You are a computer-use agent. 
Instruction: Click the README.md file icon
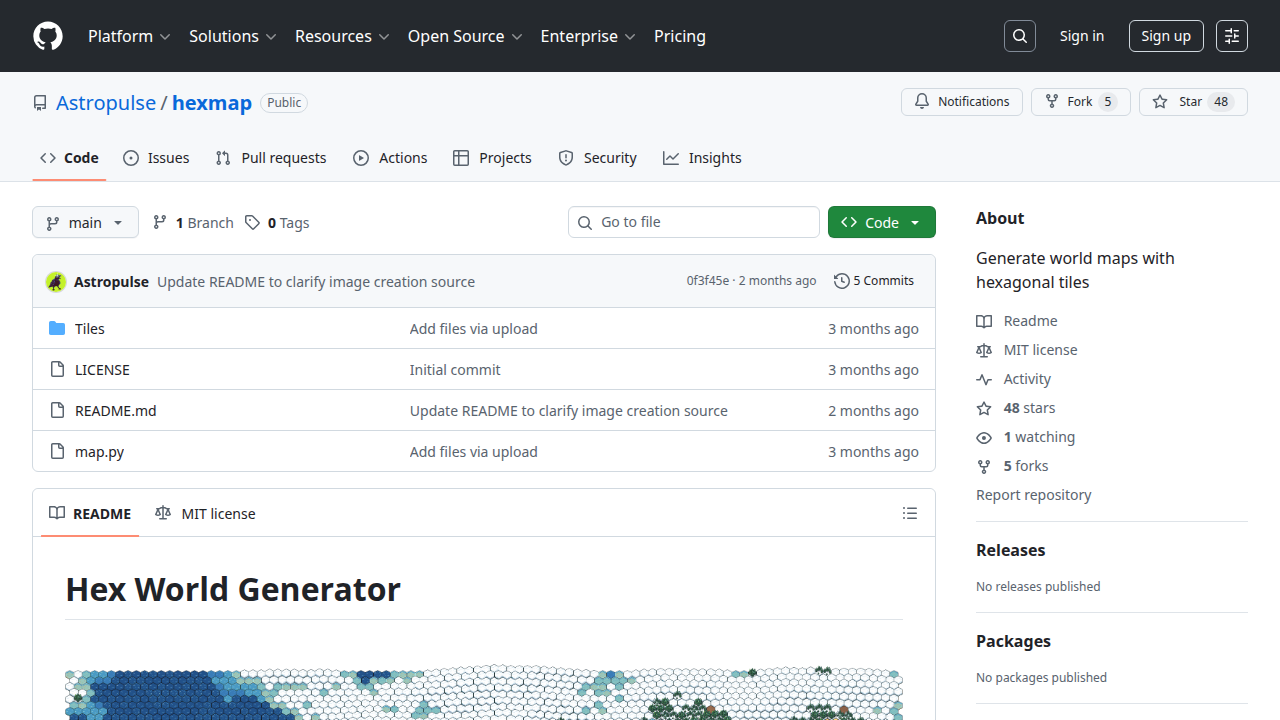click(x=57, y=411)
